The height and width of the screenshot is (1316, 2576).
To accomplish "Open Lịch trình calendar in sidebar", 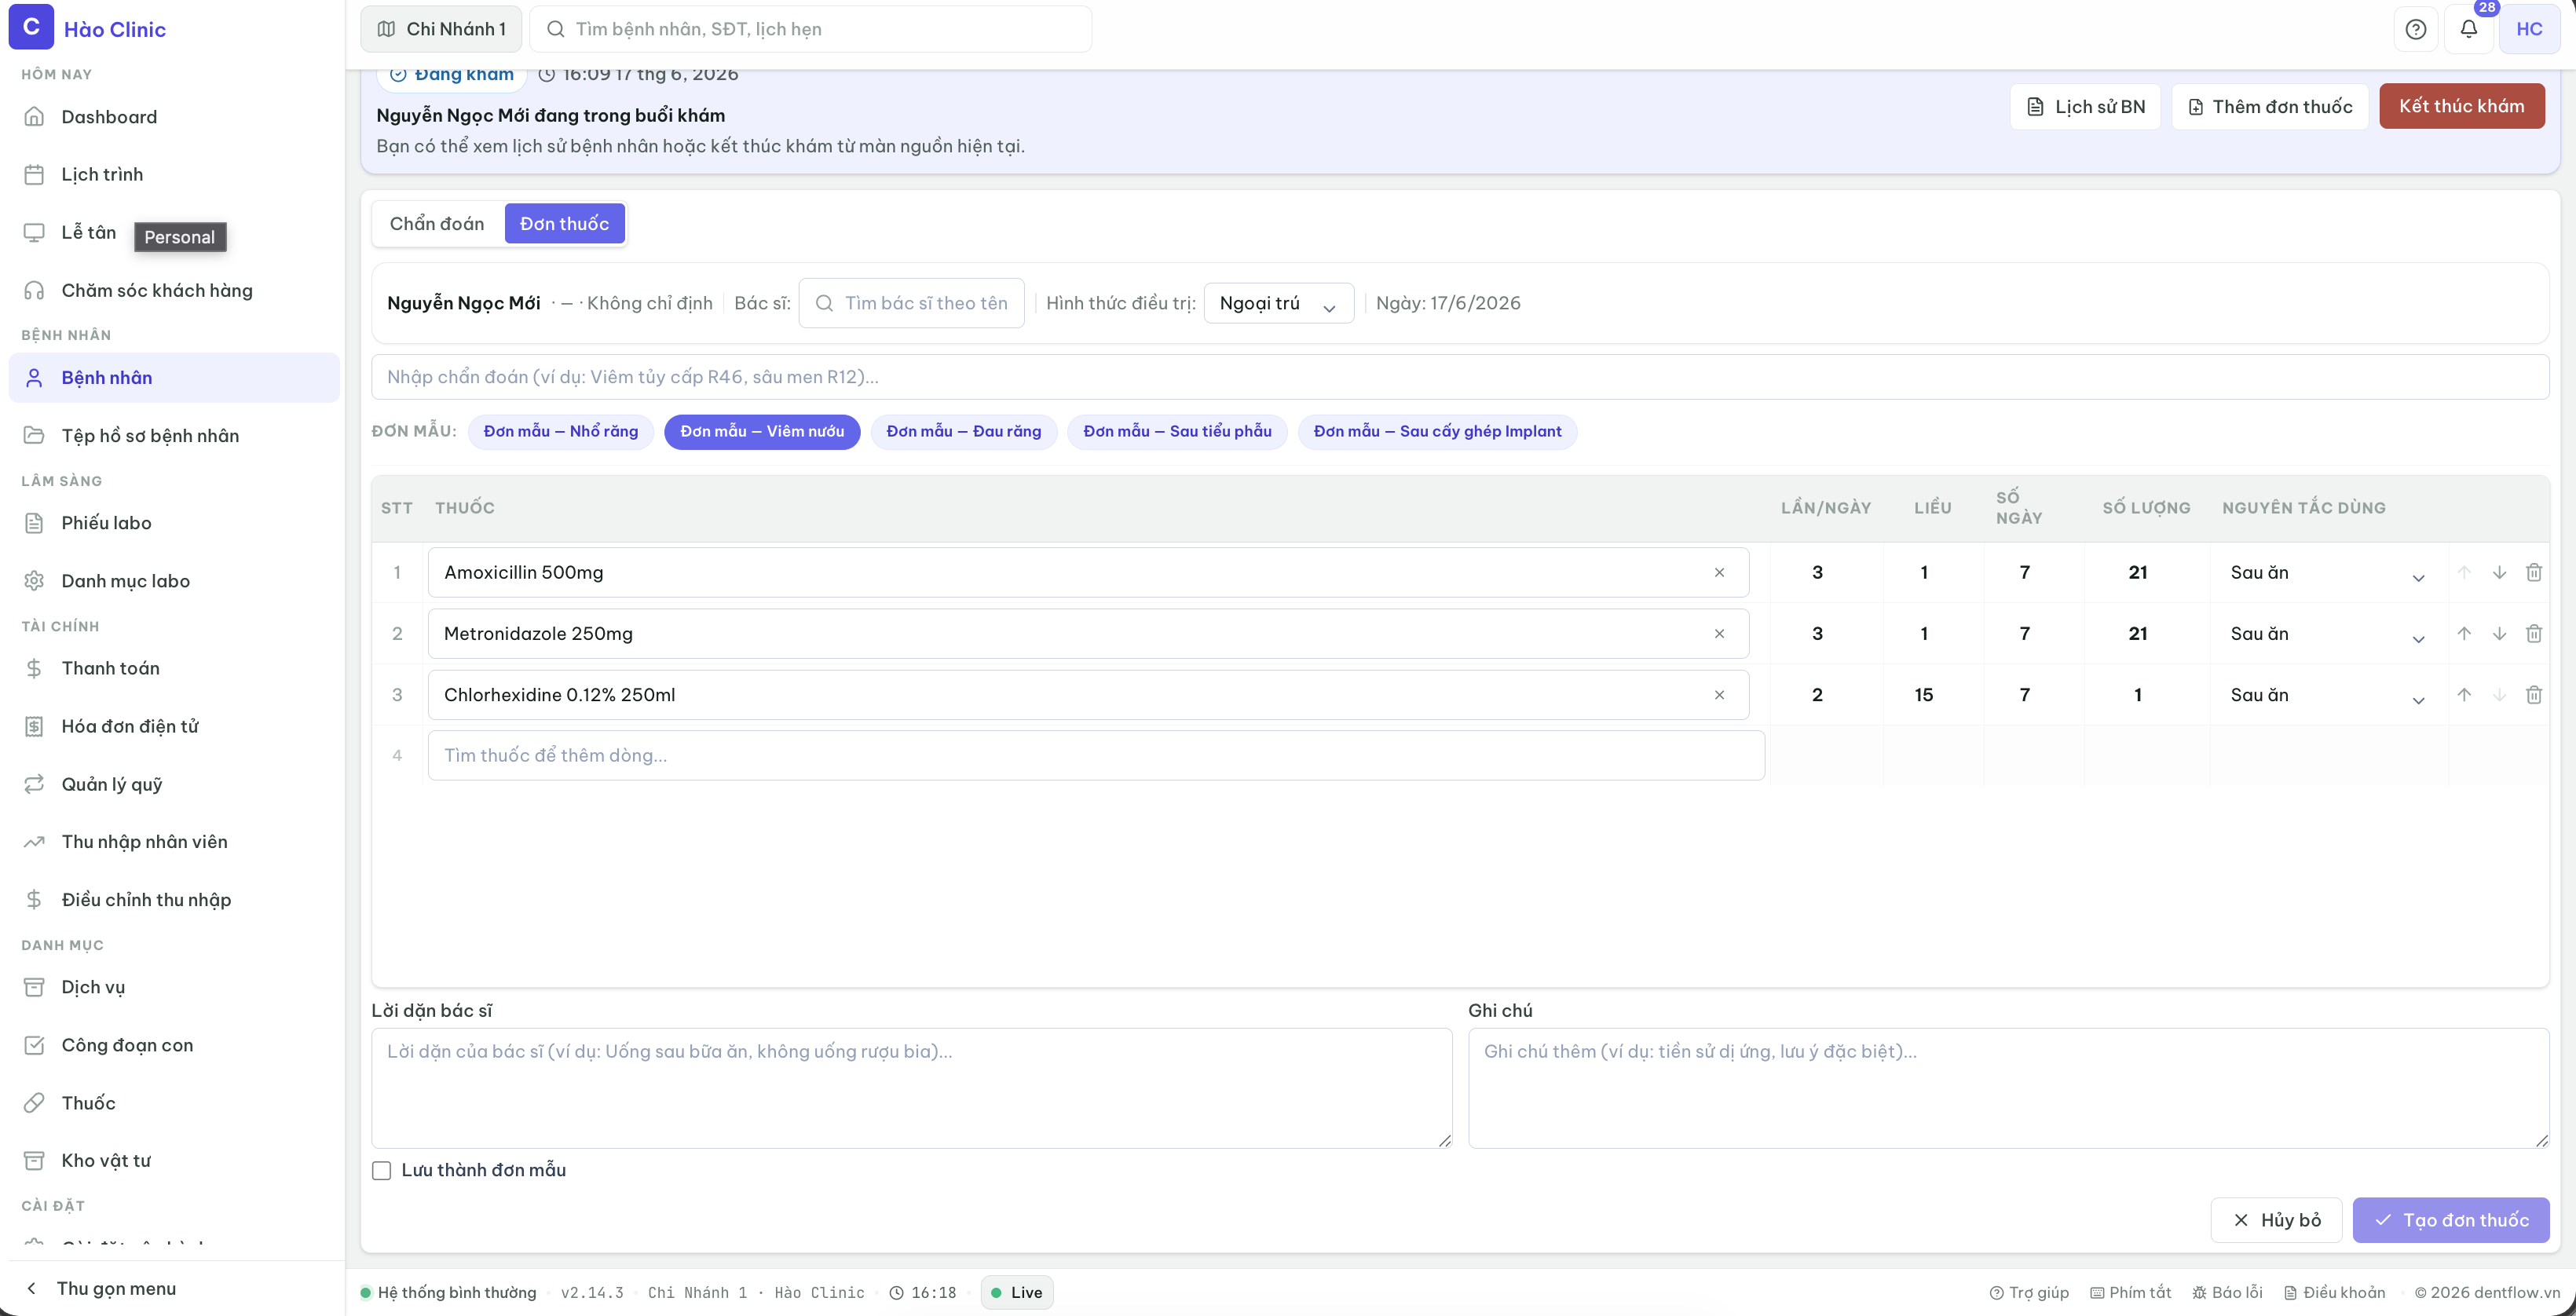I will pyautogui.click(x=174, y=175).
